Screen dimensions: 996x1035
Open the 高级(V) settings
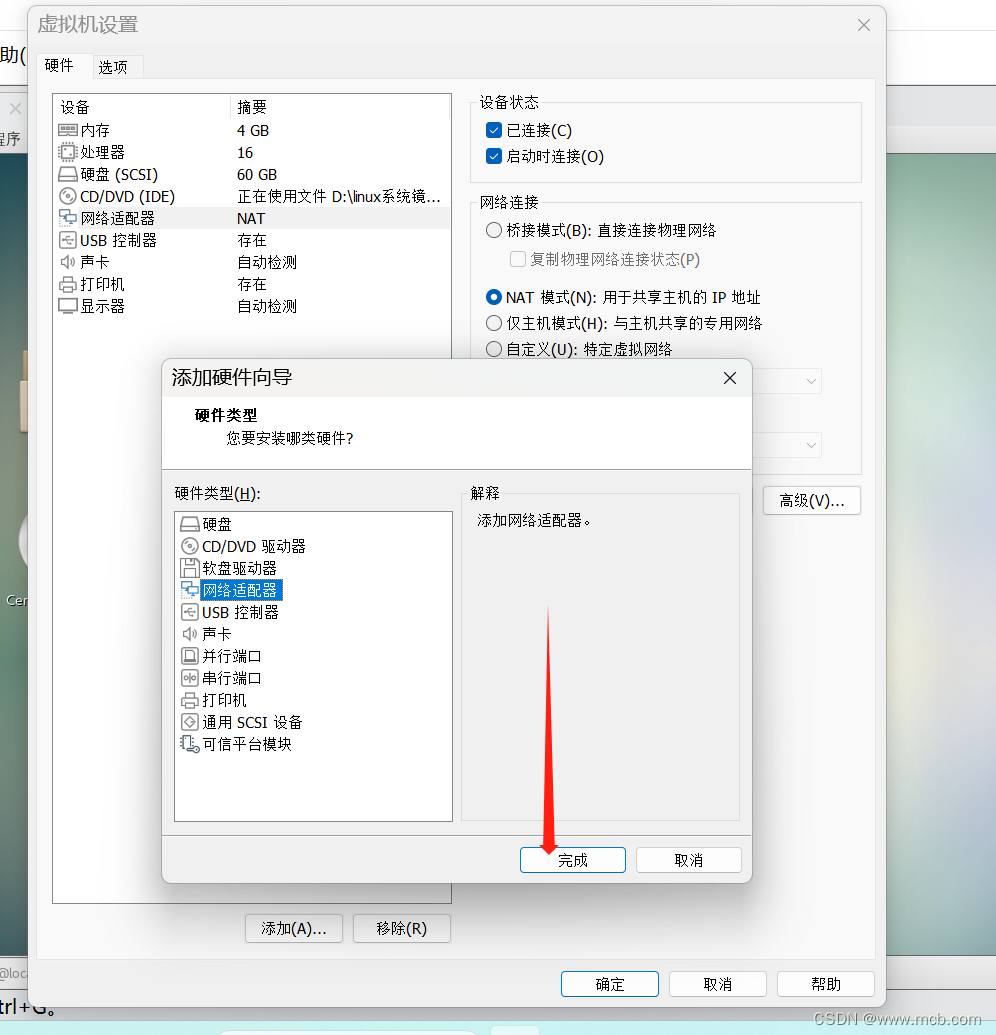811,500
